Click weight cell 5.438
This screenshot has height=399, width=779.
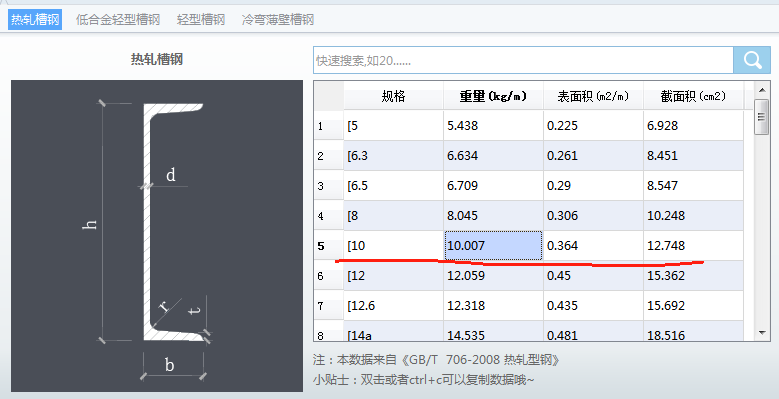pyautogui.click(x=493, y=126)
